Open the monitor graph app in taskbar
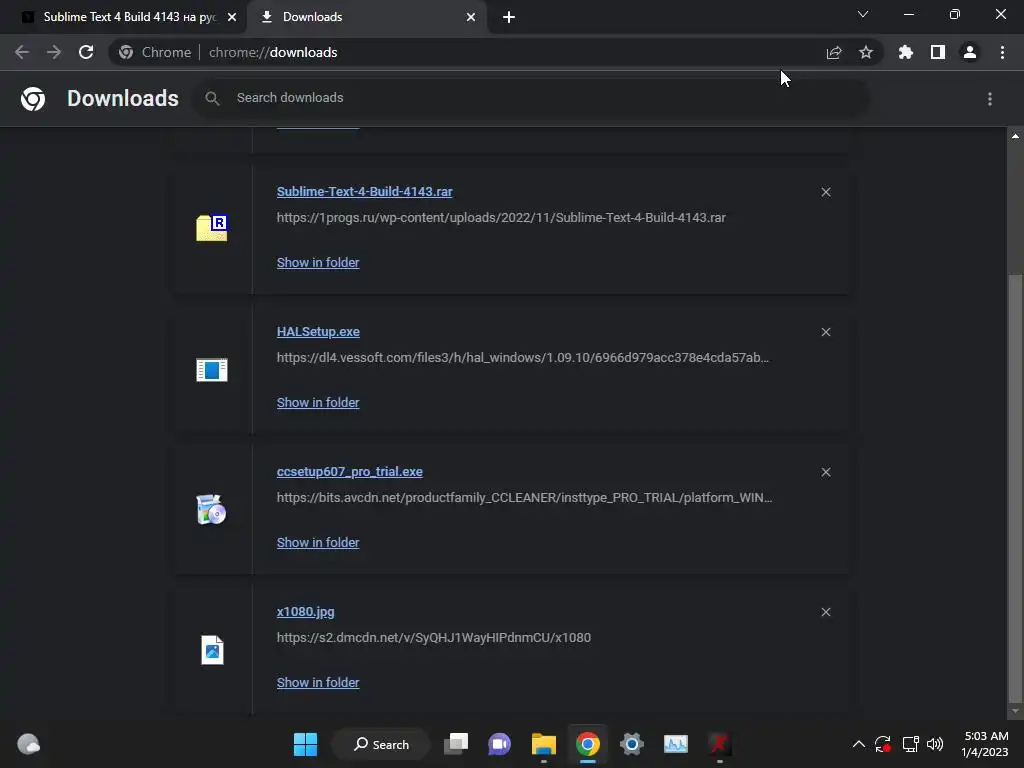Viewport: 1024px width, 768px height. [676, 744]
